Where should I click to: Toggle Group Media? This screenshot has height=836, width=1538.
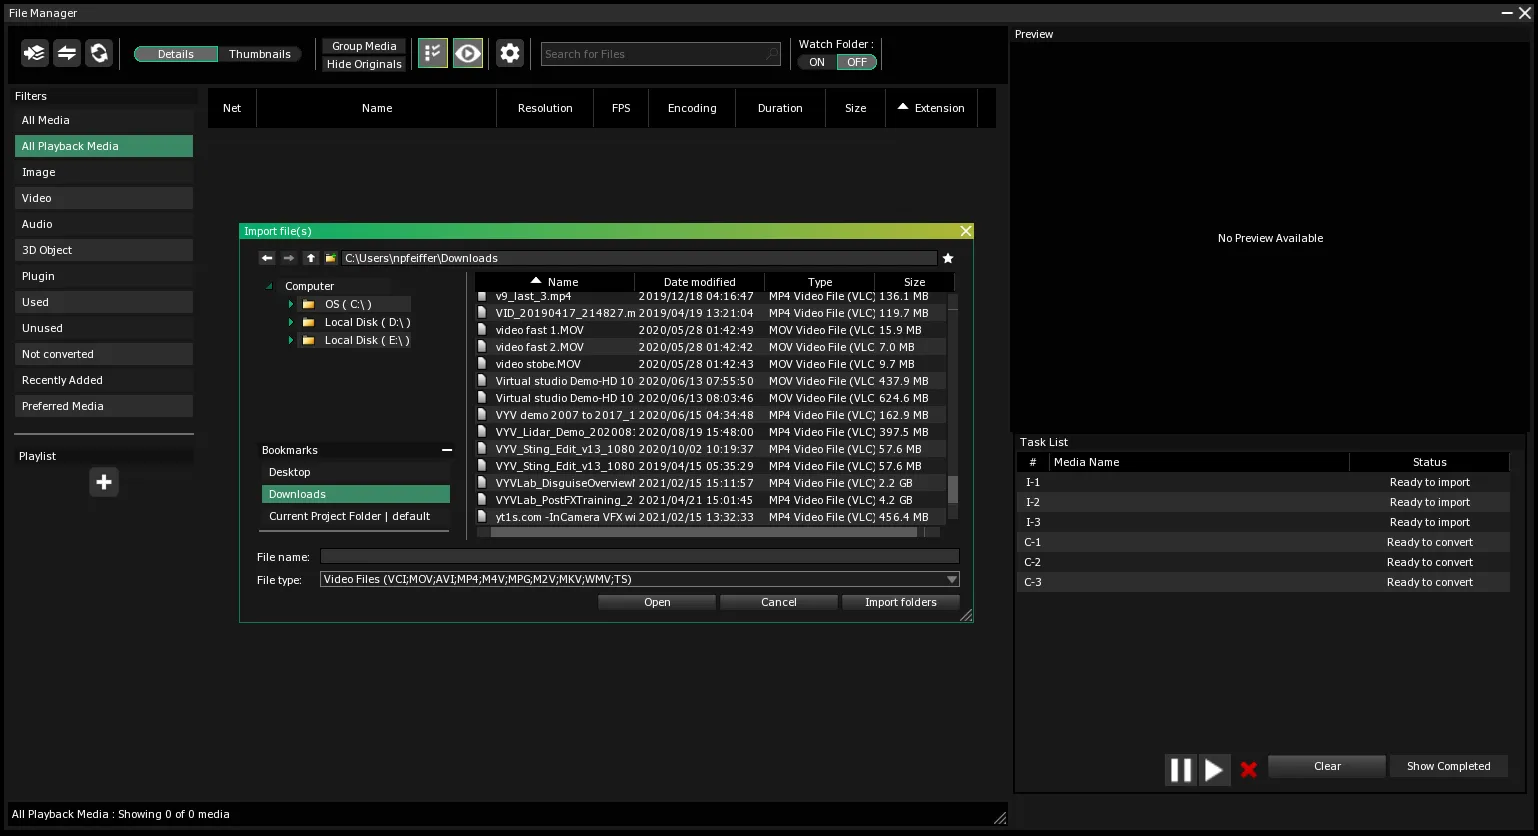(364, 46)
